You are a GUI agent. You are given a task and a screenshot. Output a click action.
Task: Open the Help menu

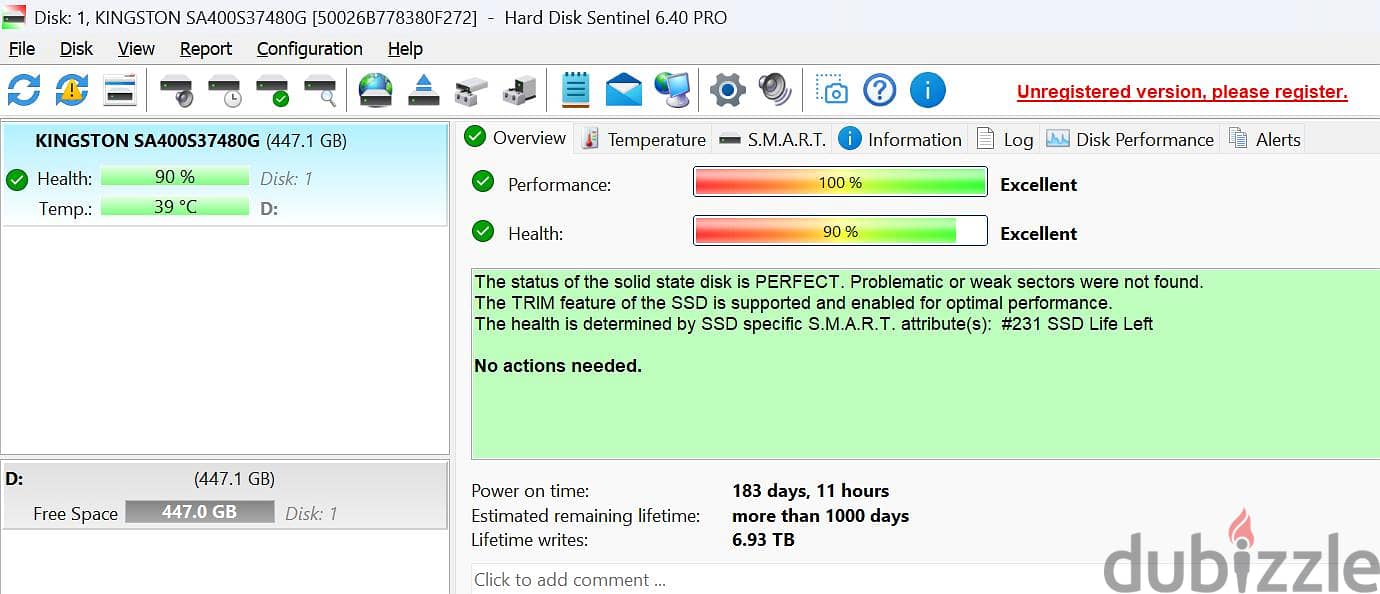(405, 49)
